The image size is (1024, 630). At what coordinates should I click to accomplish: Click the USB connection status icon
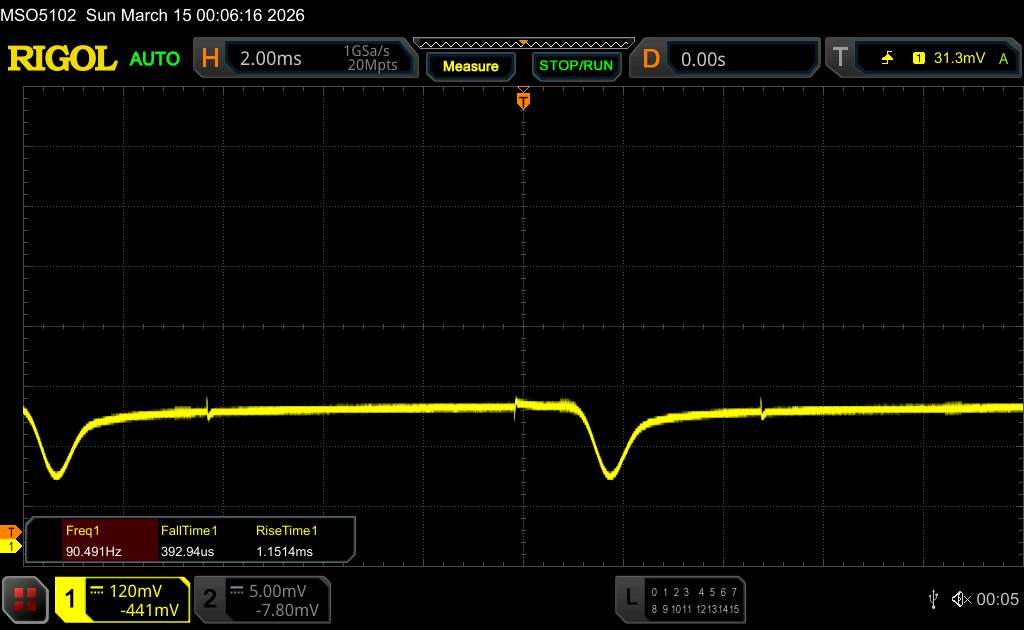pyautogui.click(x=933, y=599)
